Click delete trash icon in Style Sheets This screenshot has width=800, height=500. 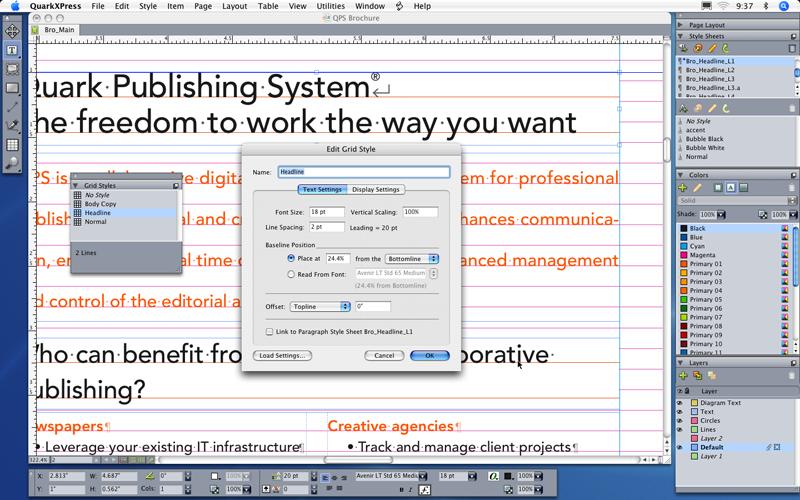(792, 48)
